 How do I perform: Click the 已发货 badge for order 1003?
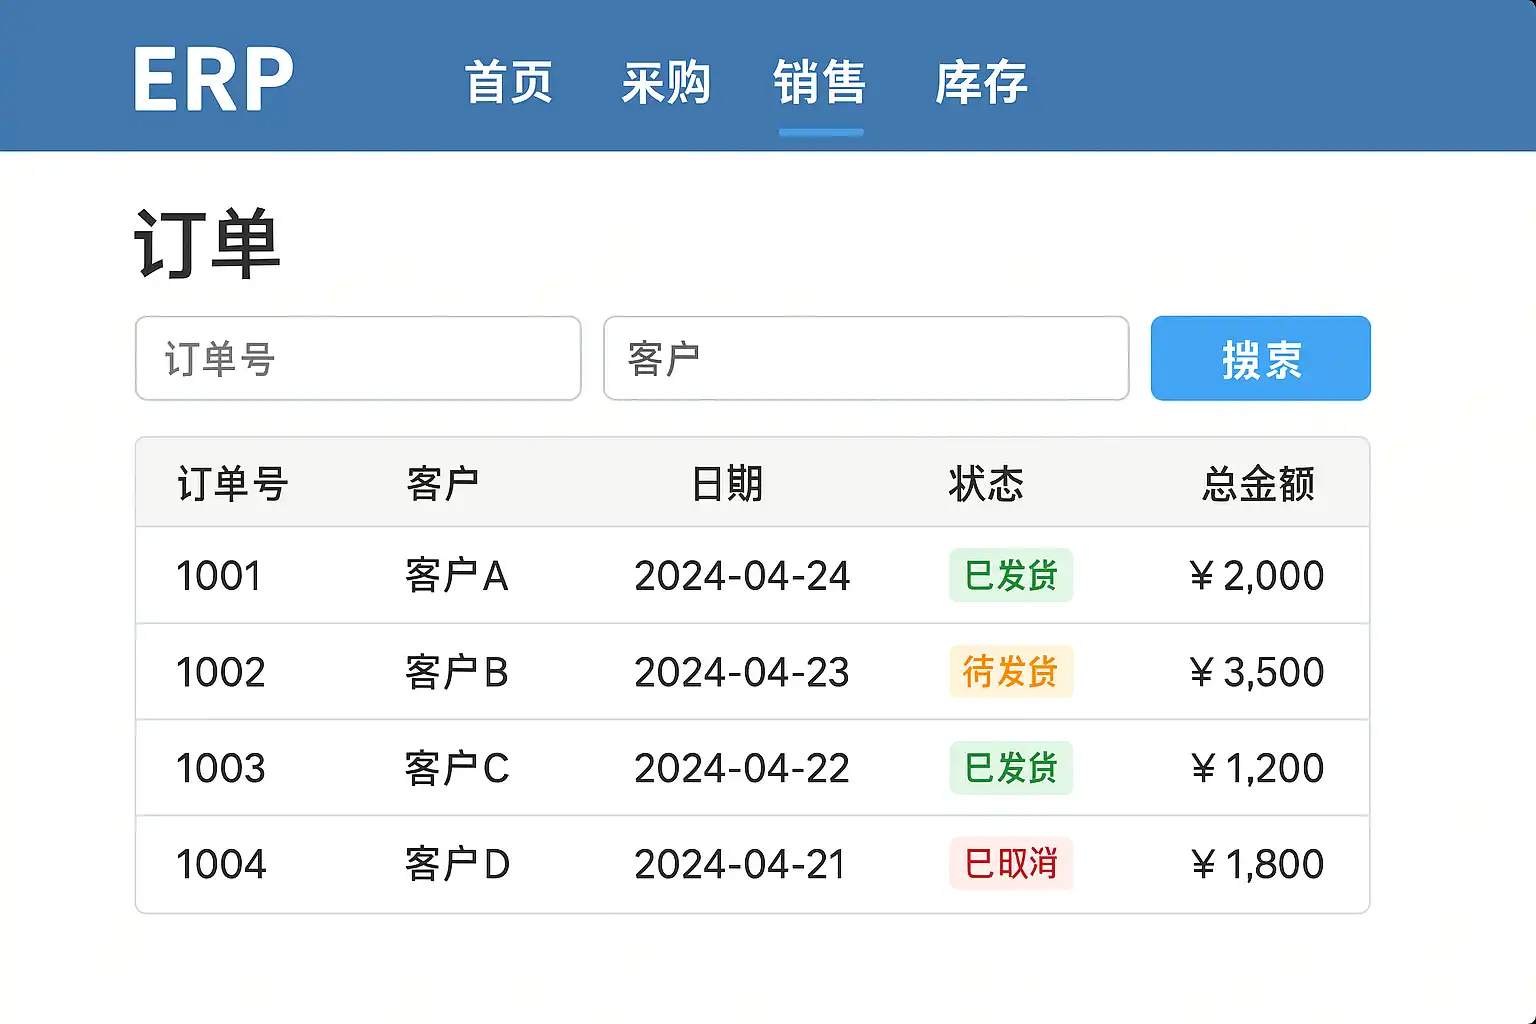(1011, 768)
